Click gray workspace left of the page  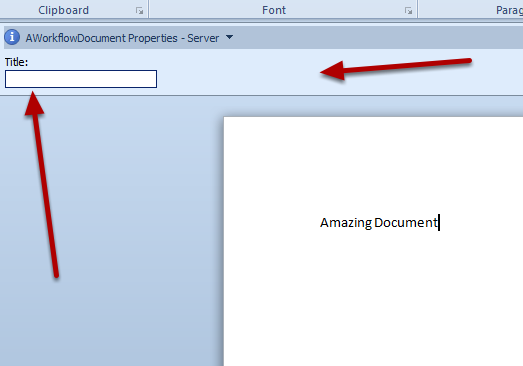tap(133, 234)
